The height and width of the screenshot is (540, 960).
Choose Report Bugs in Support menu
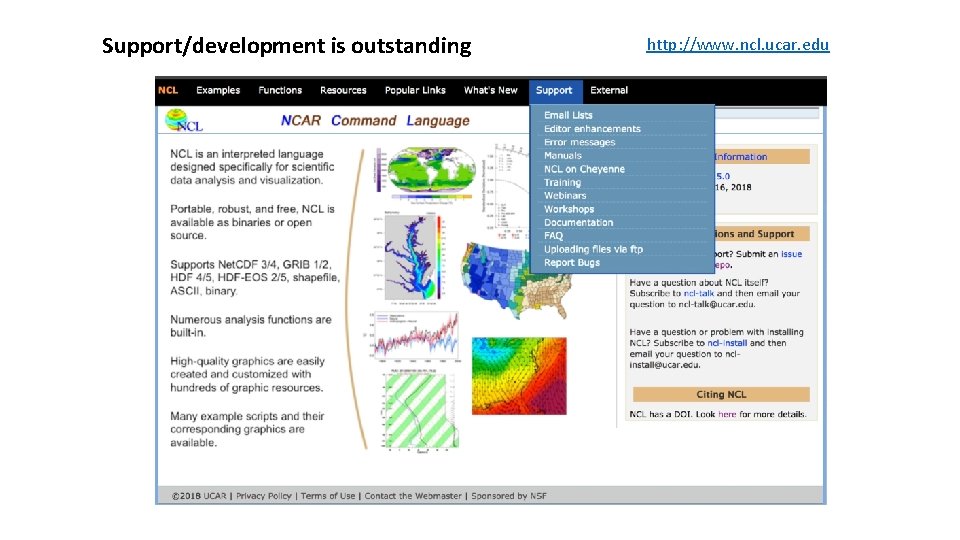[x=572, y=263]
